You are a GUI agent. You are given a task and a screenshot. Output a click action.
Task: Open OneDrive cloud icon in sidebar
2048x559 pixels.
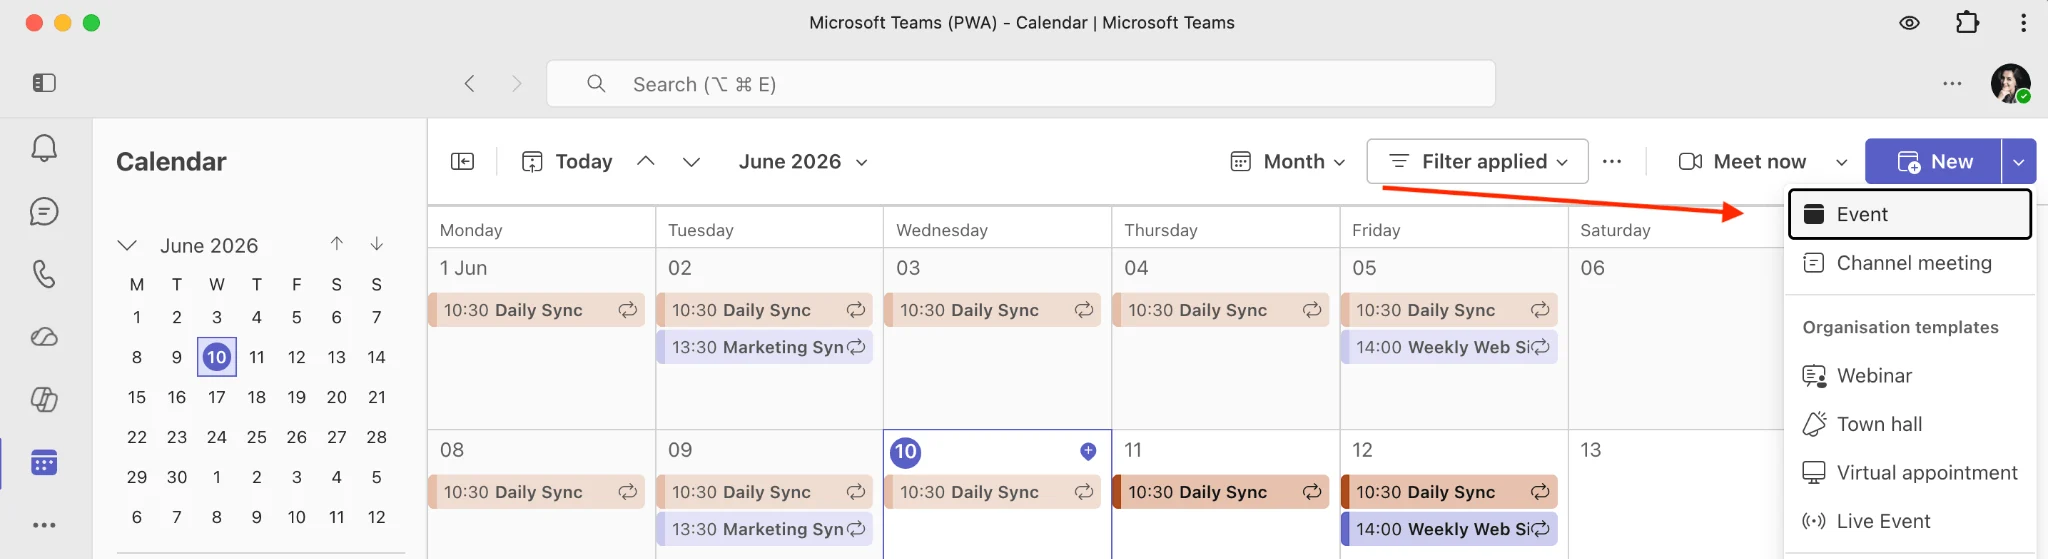(x=44, y=337)
